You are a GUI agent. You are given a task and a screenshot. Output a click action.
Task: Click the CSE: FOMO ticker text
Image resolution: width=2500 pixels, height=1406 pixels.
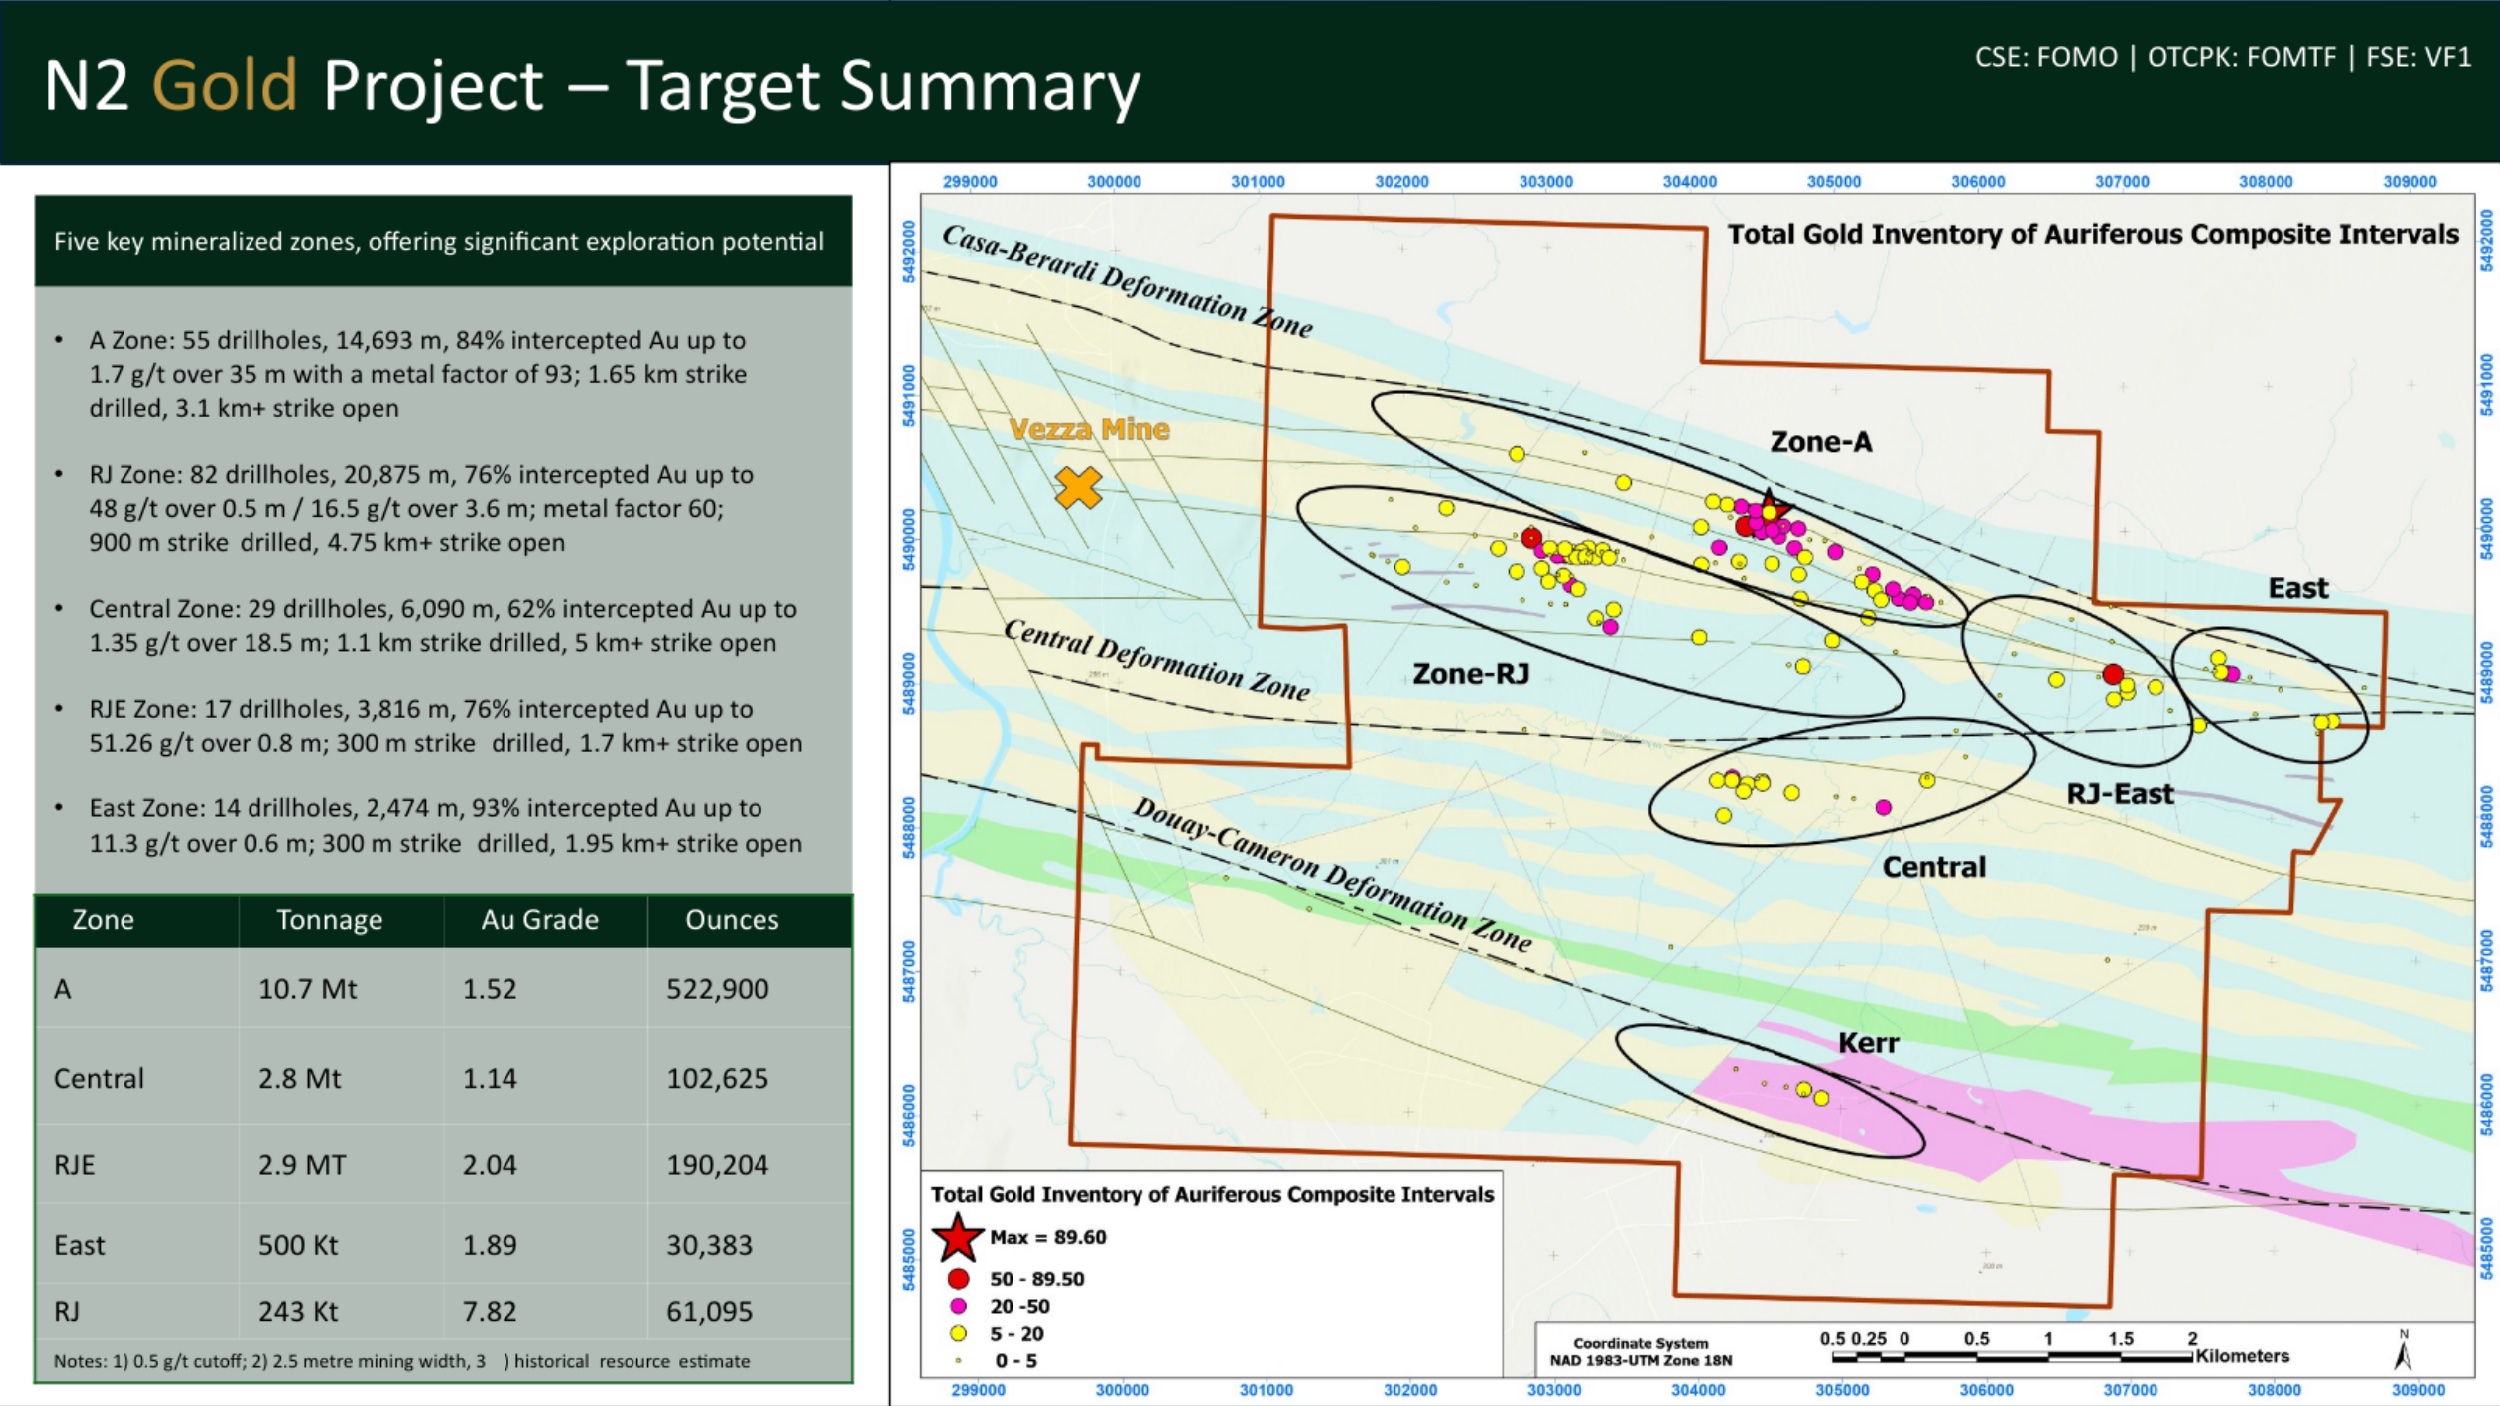[x=2045, y=57]
